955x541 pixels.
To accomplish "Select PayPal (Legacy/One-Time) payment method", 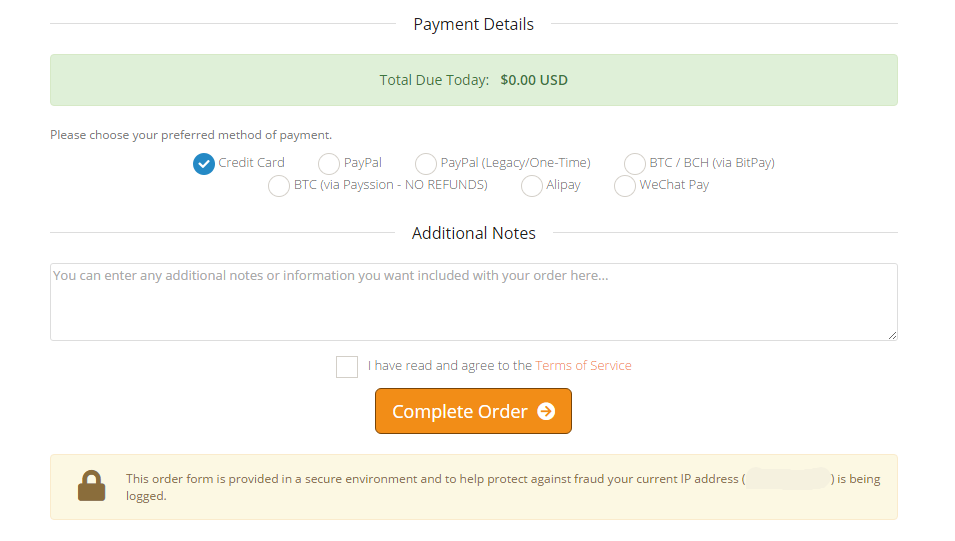I will point(426,164).
